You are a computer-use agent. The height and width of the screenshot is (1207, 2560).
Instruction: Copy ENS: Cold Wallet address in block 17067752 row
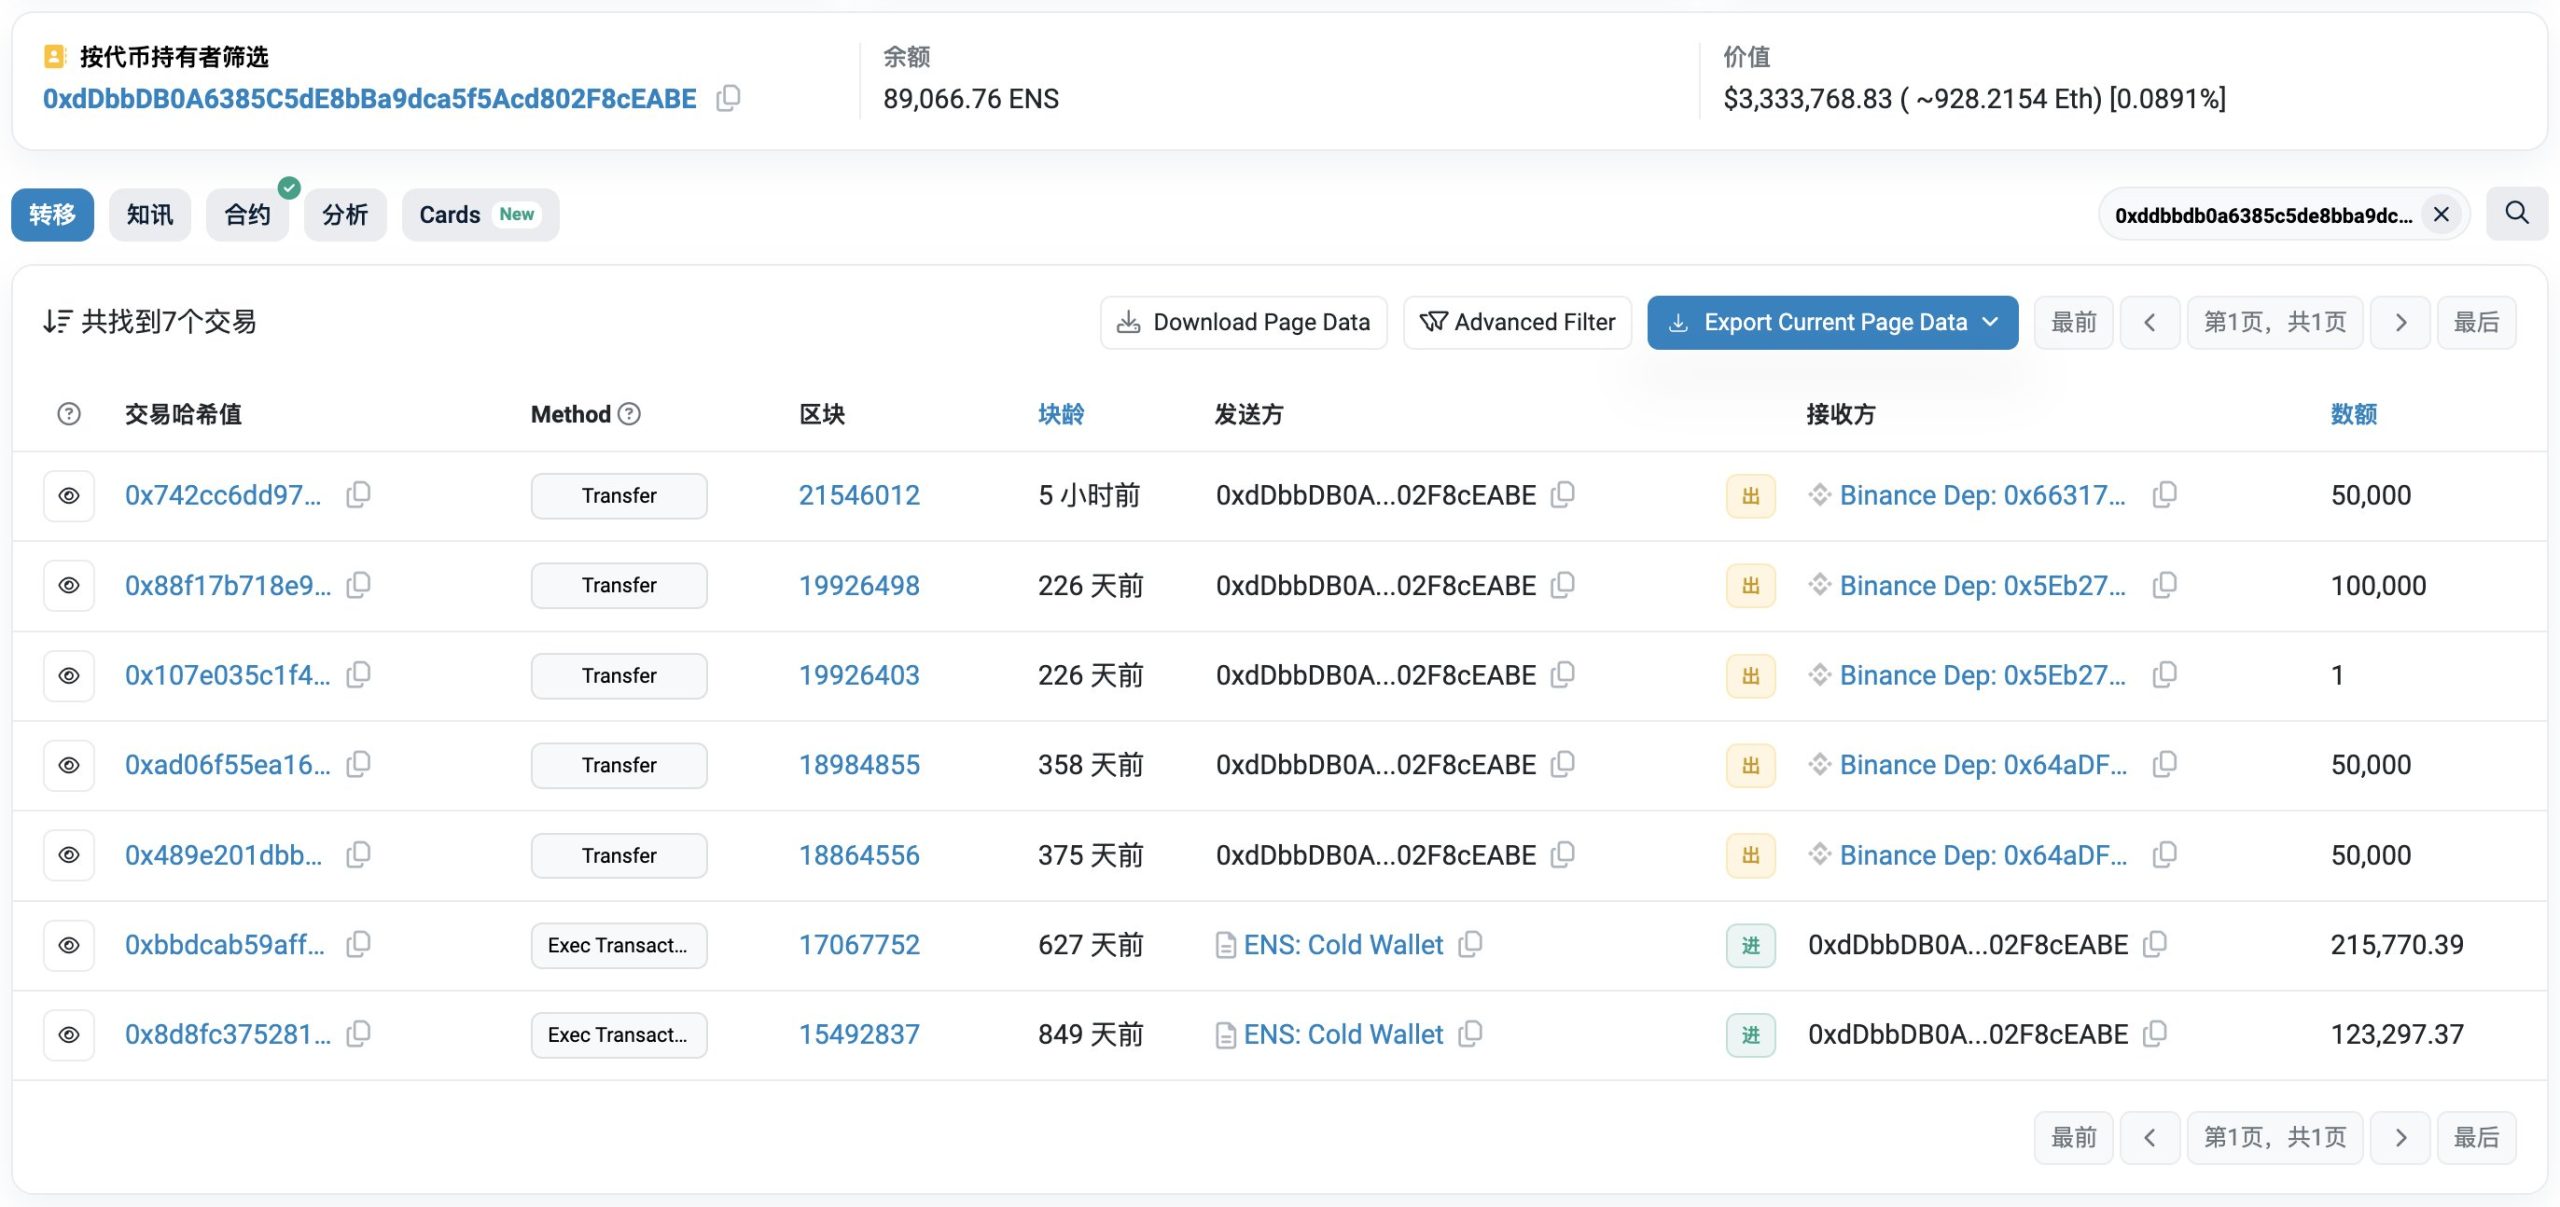pyautogui.click(x=1470, y=944)
